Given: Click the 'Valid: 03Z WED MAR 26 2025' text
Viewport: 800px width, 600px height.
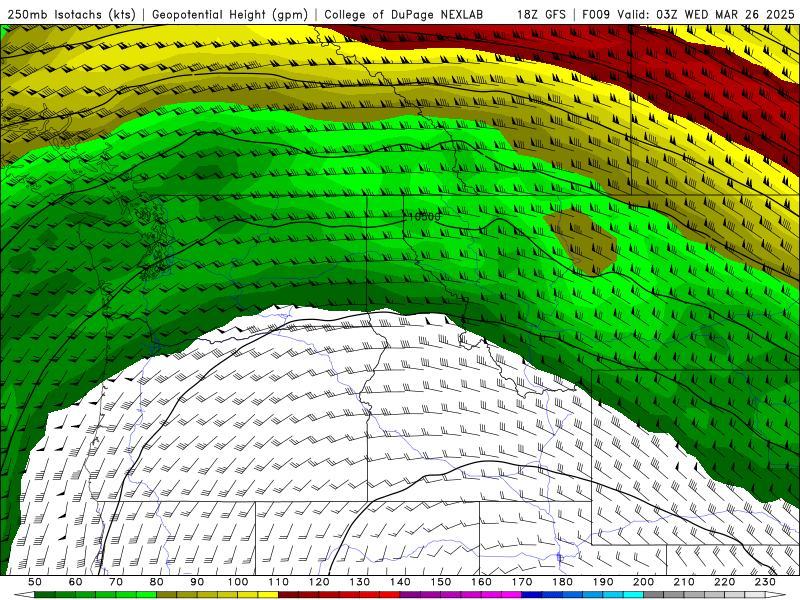Looking at the screenshot, I should tap(706, 14).
